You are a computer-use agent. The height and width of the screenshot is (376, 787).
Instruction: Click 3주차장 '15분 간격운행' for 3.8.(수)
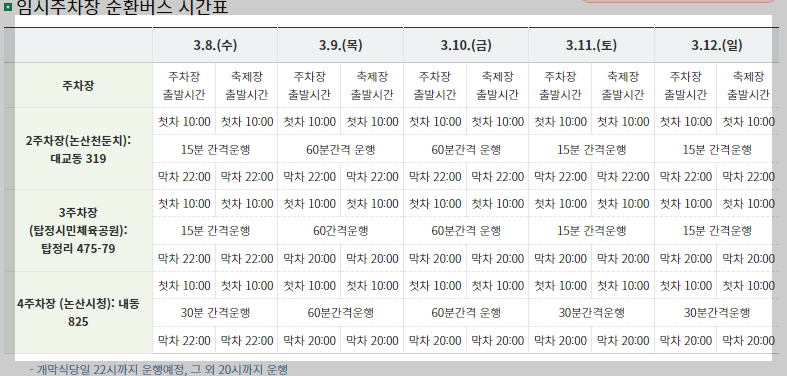point(215,231)
